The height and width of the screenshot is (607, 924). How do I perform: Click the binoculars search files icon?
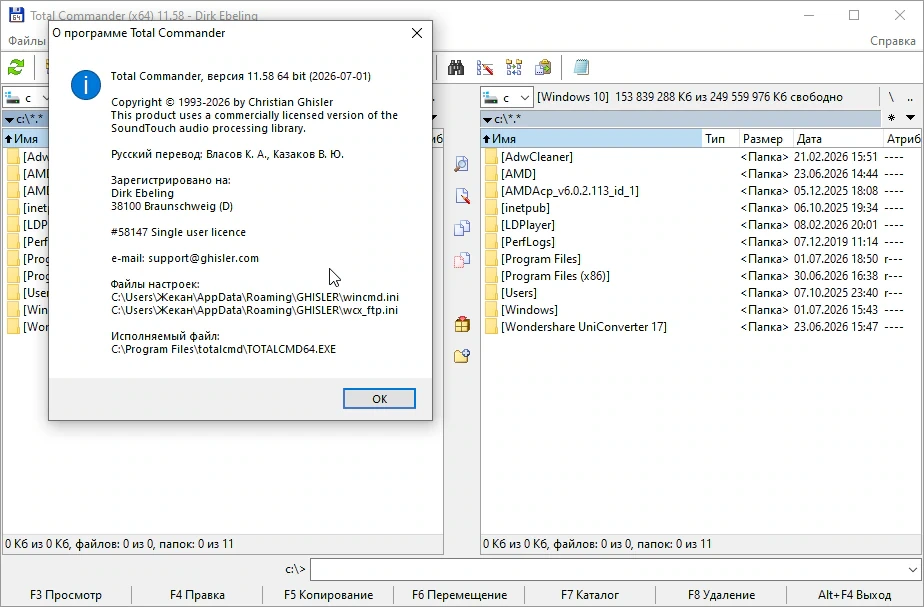coord(456,68)
